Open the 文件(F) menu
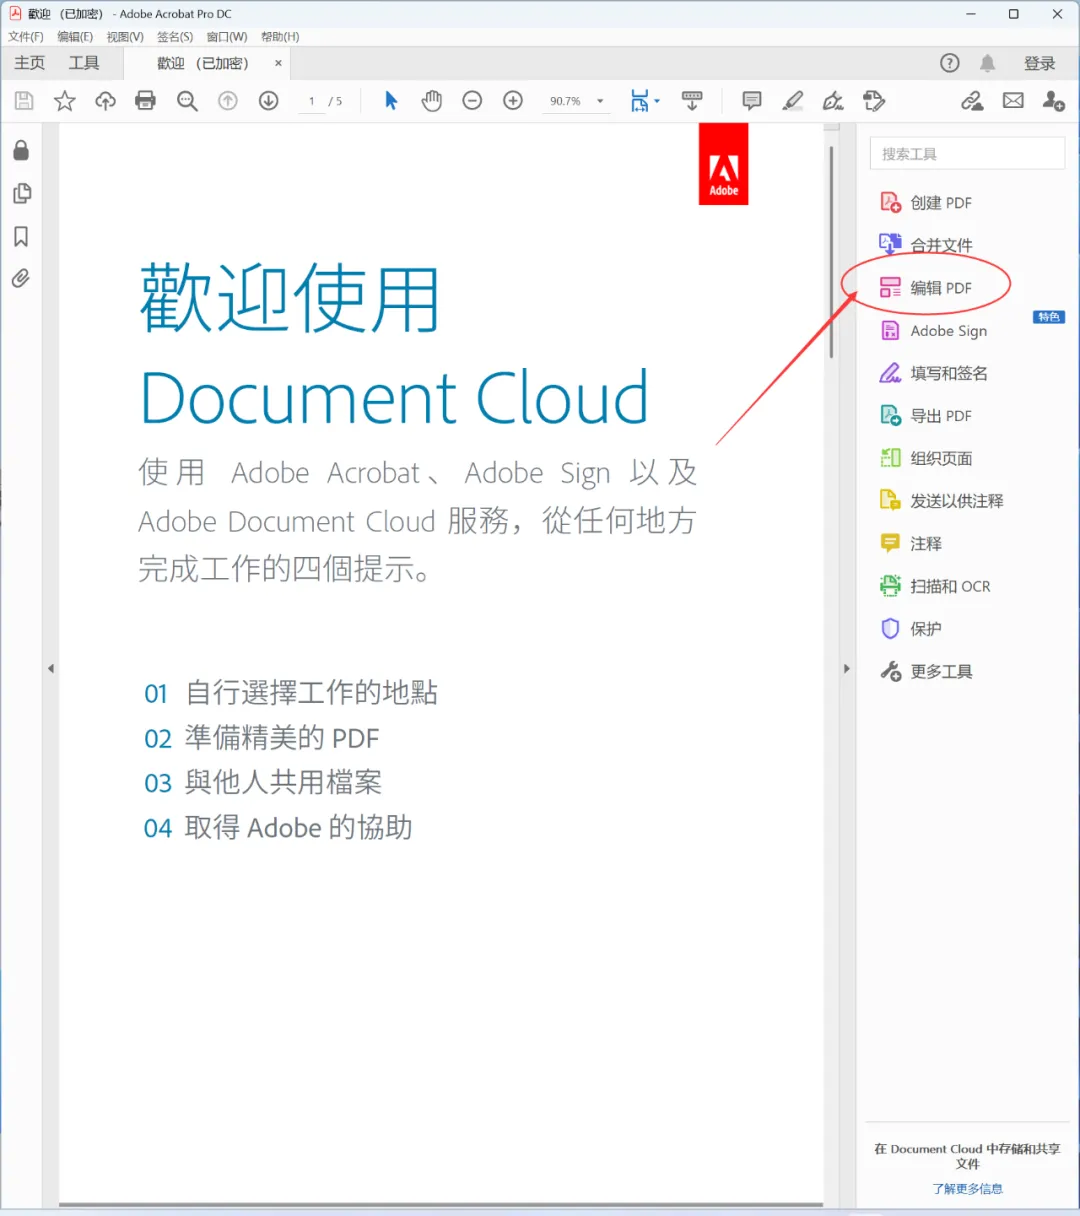This screenshot has width=1080, height=1216. point(26,37)
